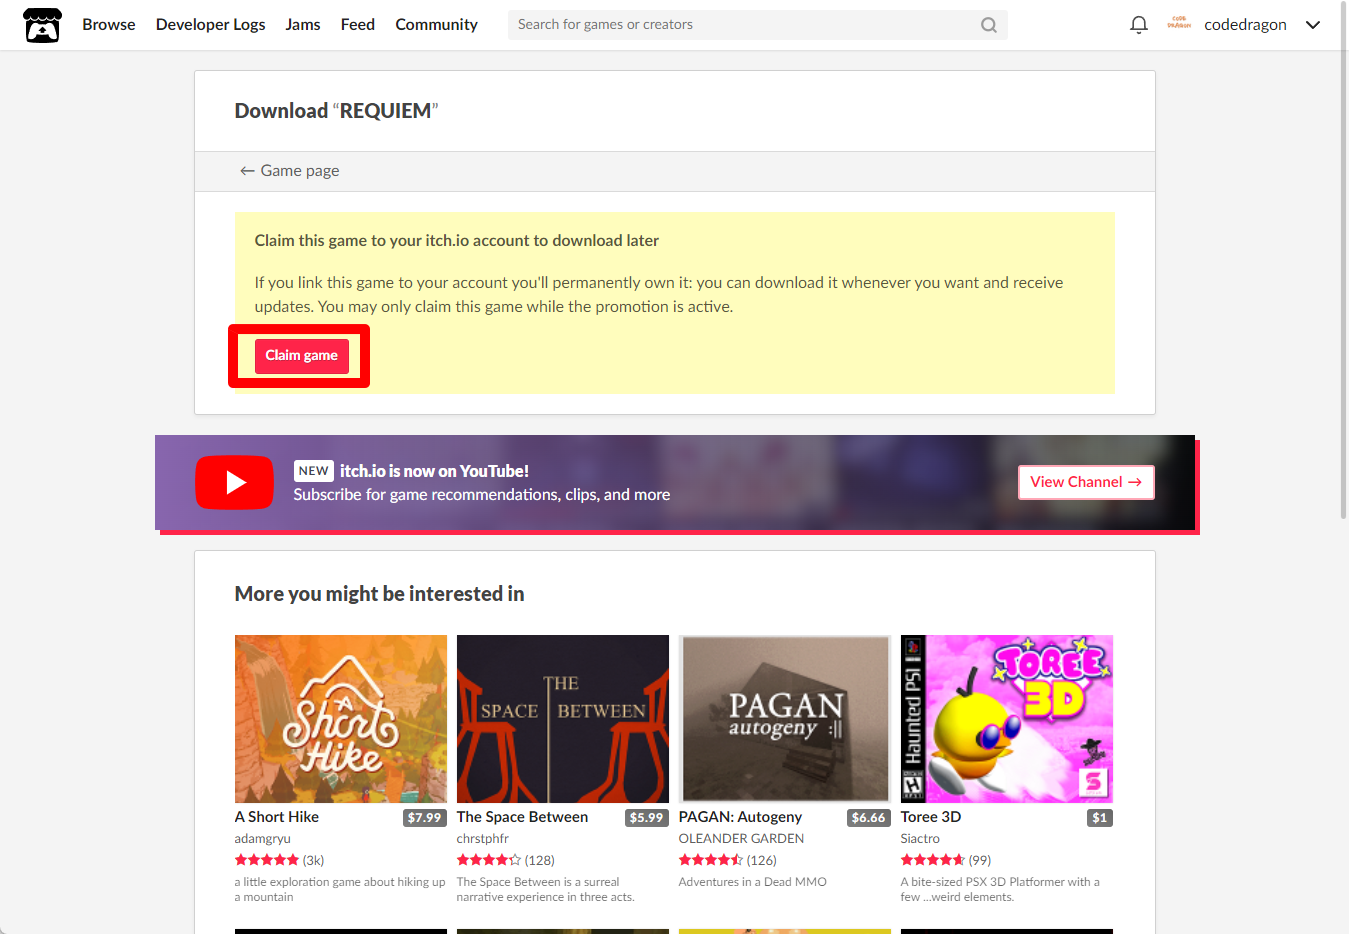Go to Developer Logs

pyautogui.click(x=210, y=25)
